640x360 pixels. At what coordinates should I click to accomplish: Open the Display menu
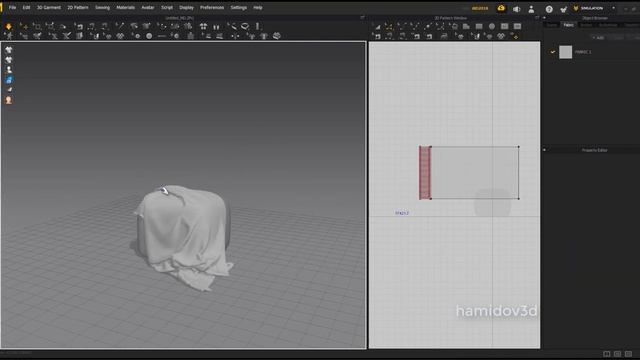click(x=187, y=8)
